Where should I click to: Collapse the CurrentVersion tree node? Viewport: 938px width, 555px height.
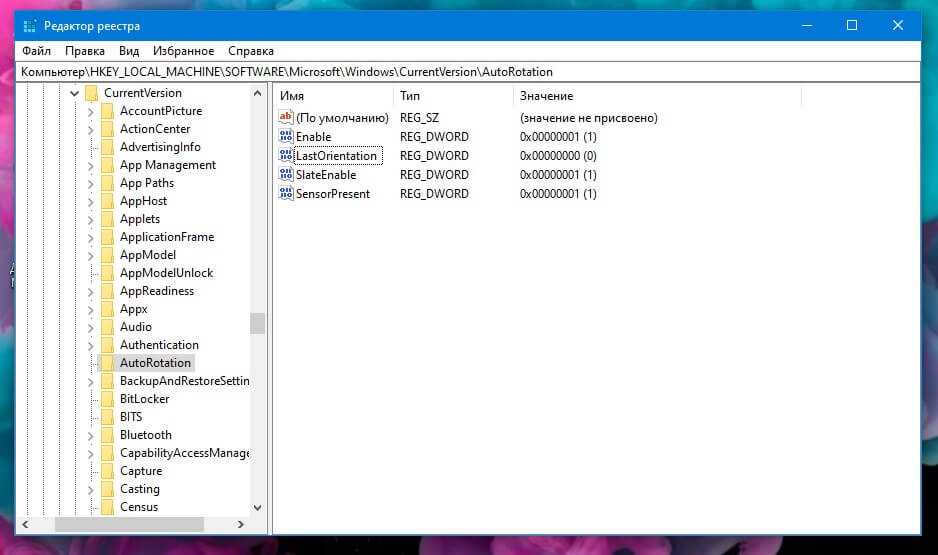tap(74, 93)
